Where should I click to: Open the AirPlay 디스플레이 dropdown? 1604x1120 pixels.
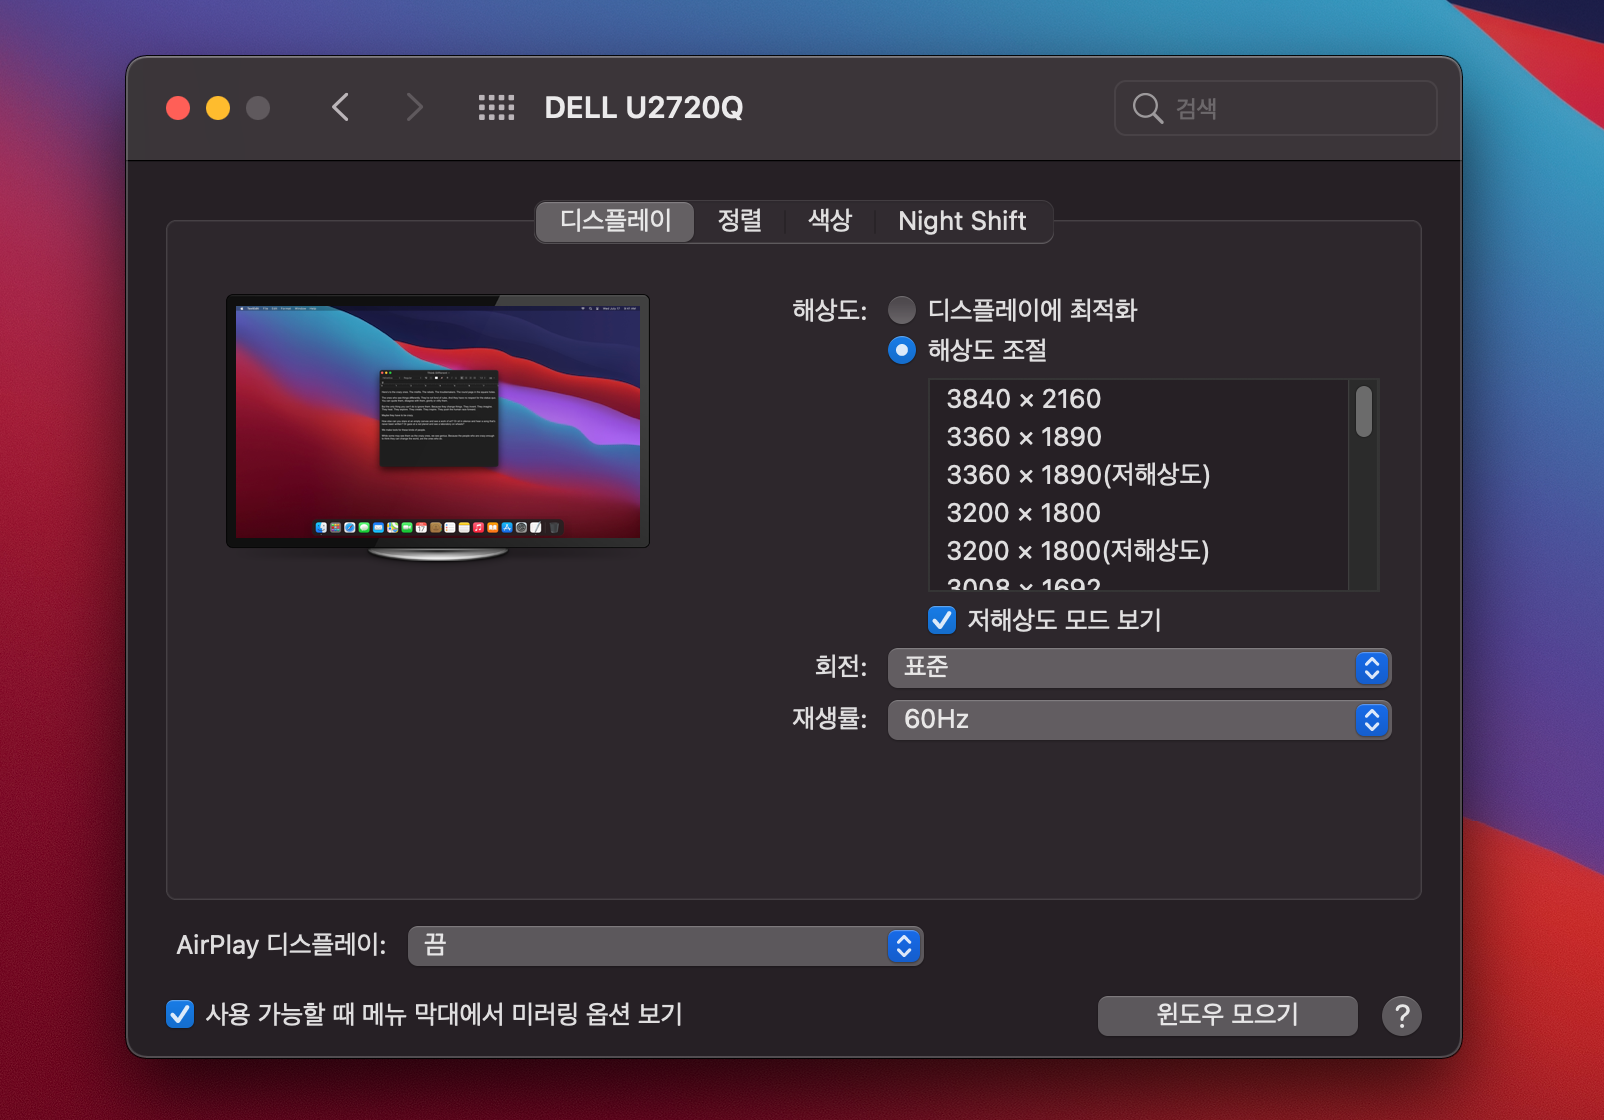[x=665, y=946]
